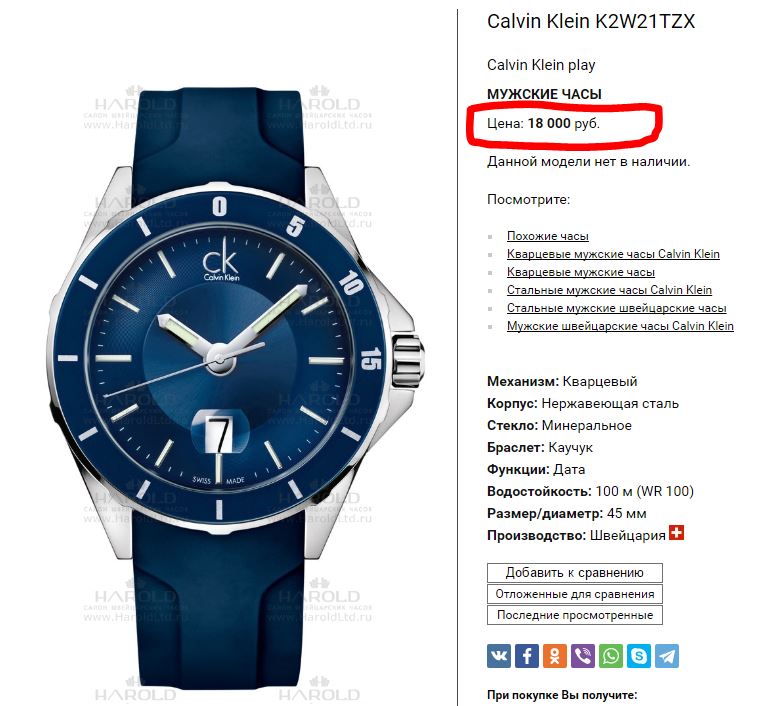The width and height of the screenshot is (757, 706).
Task: Open Стальные мужские часы Calvin Klein link
Action: [x=609, y=290]
